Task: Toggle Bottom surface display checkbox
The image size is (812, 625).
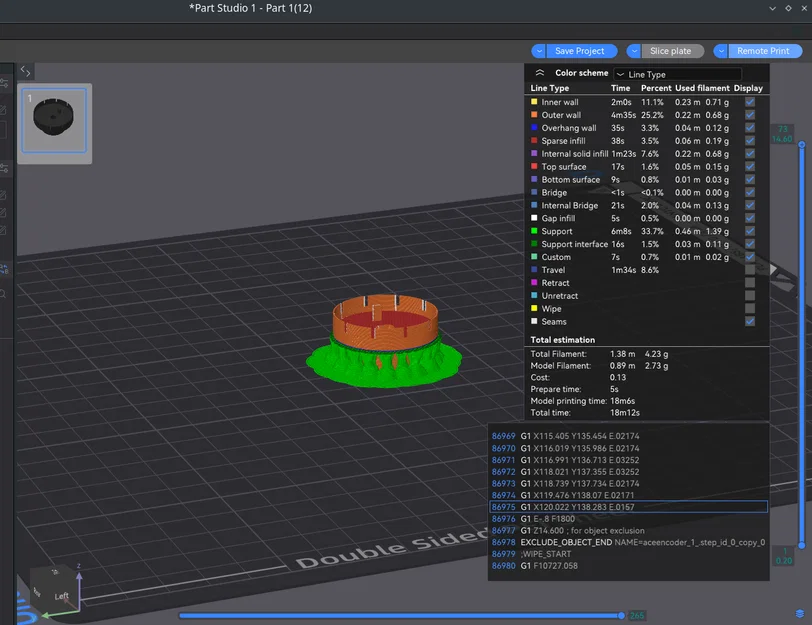Action: 749,180
